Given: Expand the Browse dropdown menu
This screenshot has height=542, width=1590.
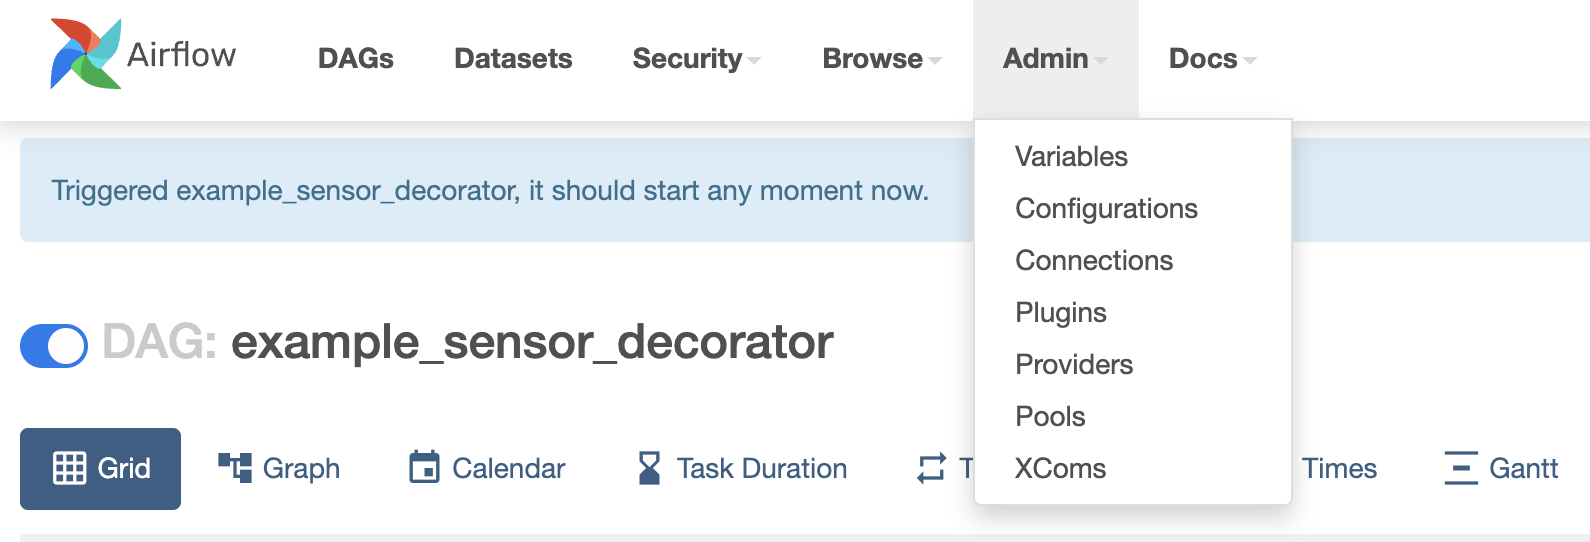Looking at the screenshot, I should (x=881, y=59).
